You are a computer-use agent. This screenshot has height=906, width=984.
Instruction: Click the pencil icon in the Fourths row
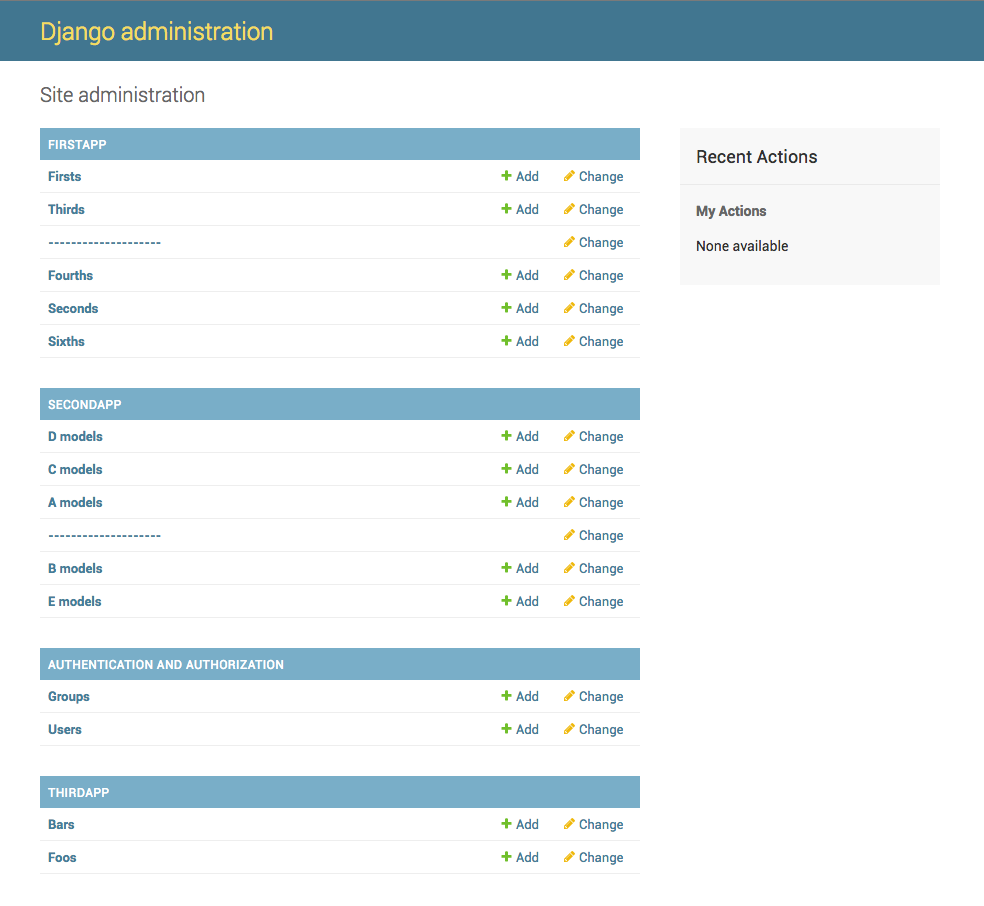click(569, 274)
